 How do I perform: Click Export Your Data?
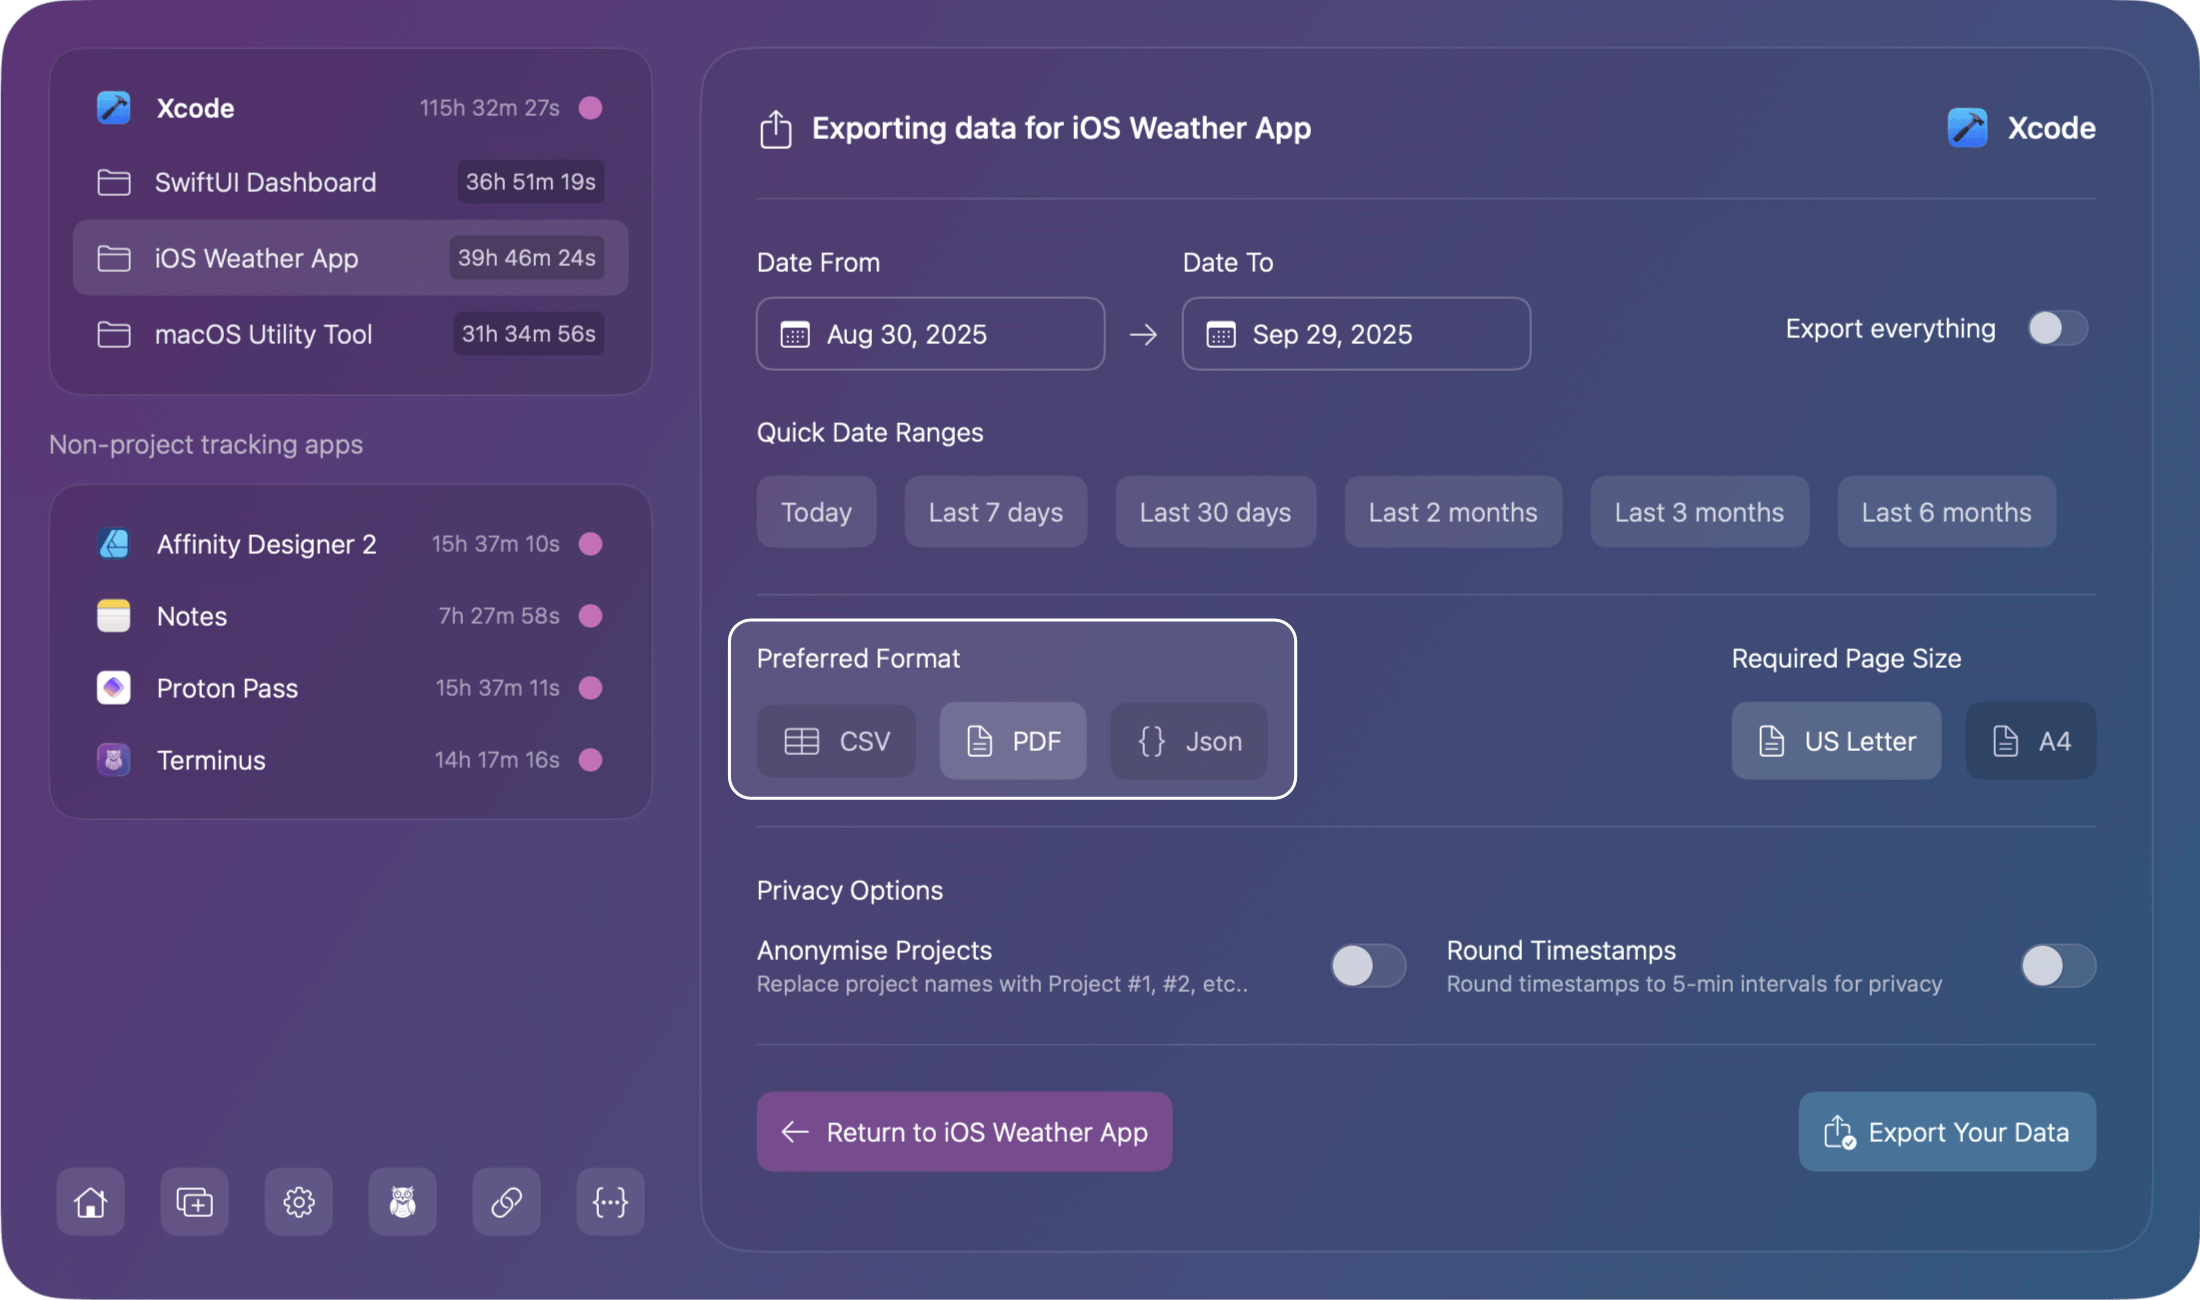coord(1945,1132)
